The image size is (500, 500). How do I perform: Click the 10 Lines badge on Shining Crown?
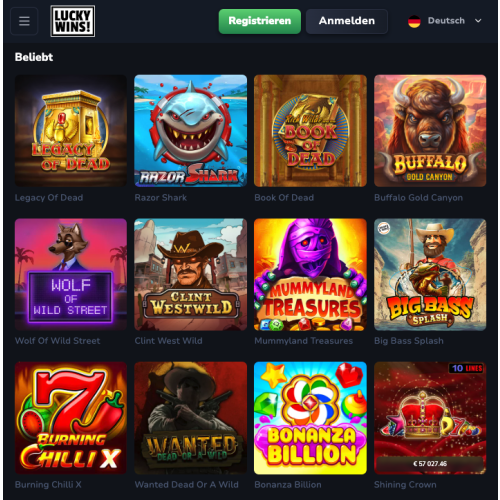467,368
